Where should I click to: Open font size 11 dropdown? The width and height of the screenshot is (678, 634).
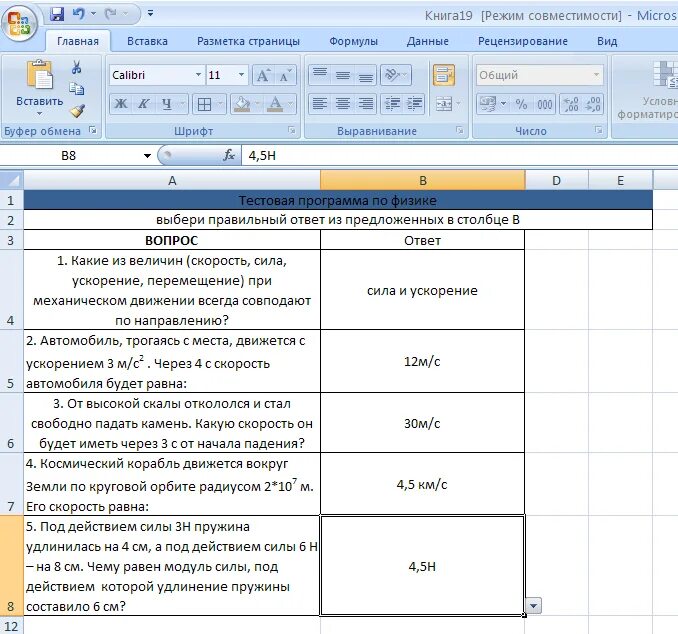click(241, 75)
